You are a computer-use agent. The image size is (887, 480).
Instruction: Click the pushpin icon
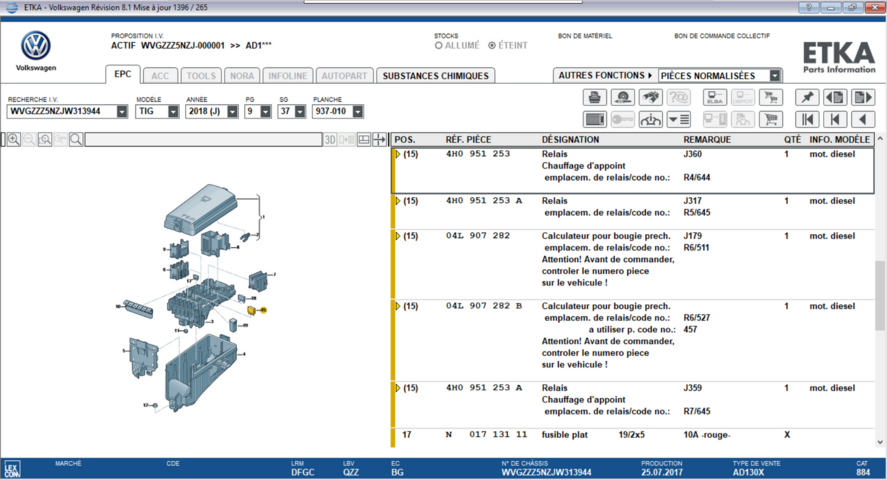point(807,97)
